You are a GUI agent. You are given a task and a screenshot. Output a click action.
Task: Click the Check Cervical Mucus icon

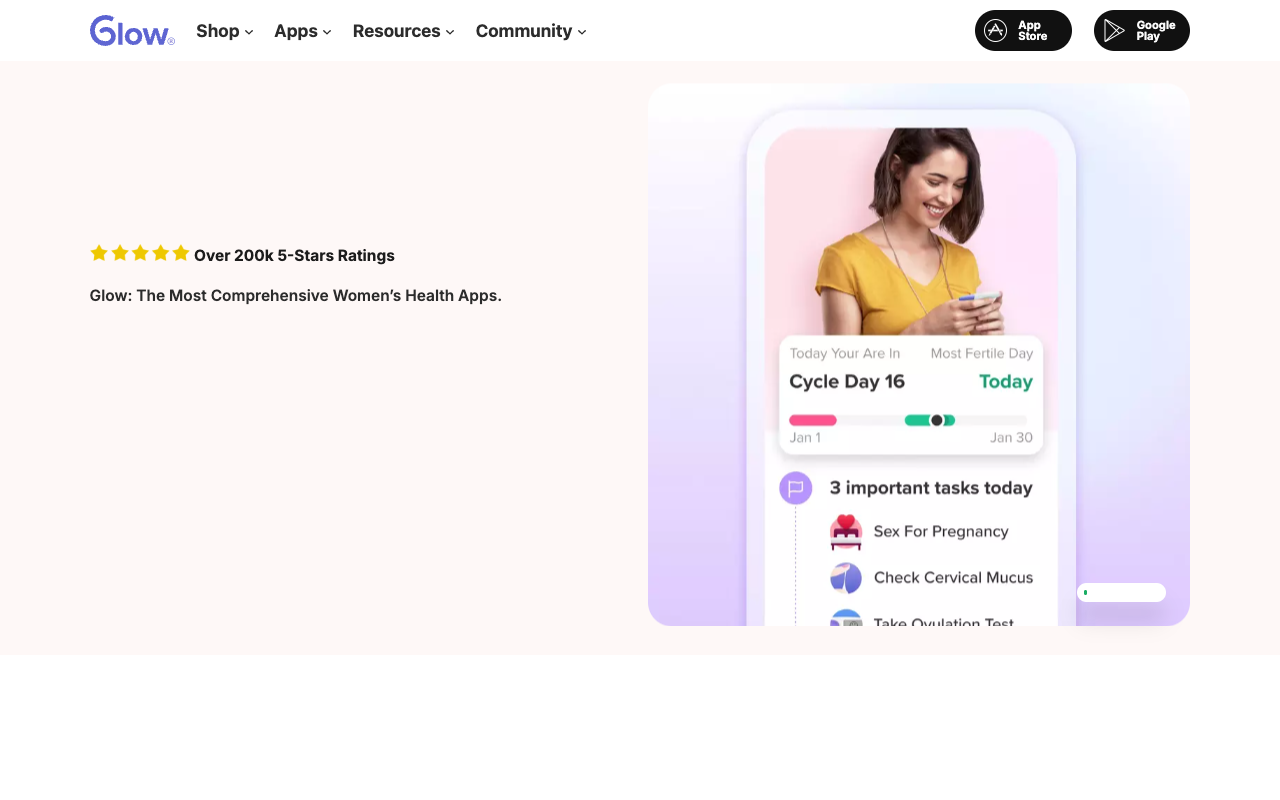(846, 578)
